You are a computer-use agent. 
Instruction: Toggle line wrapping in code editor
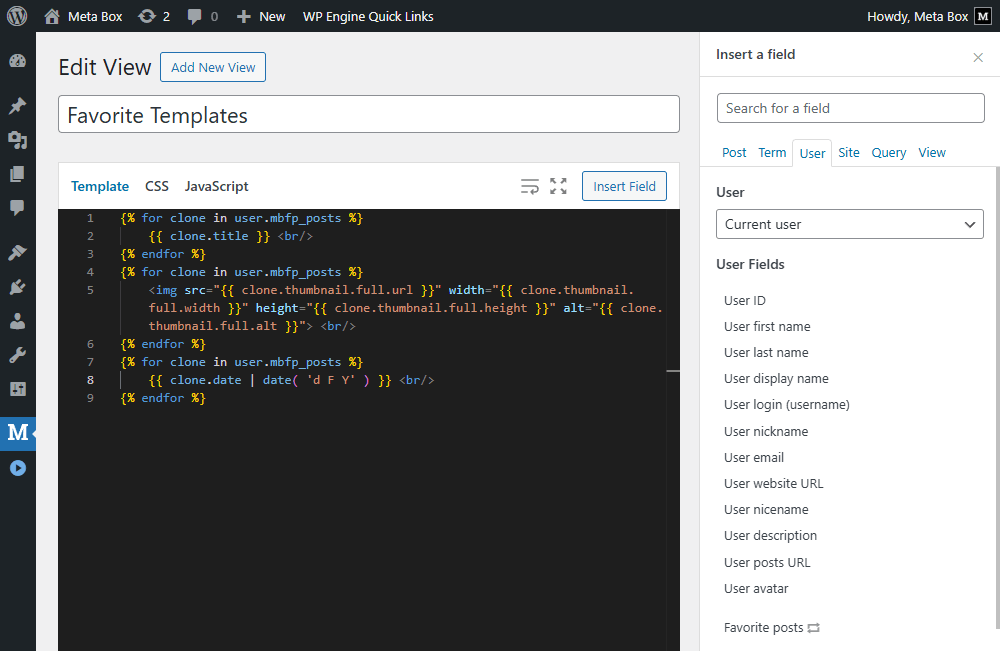530,186
